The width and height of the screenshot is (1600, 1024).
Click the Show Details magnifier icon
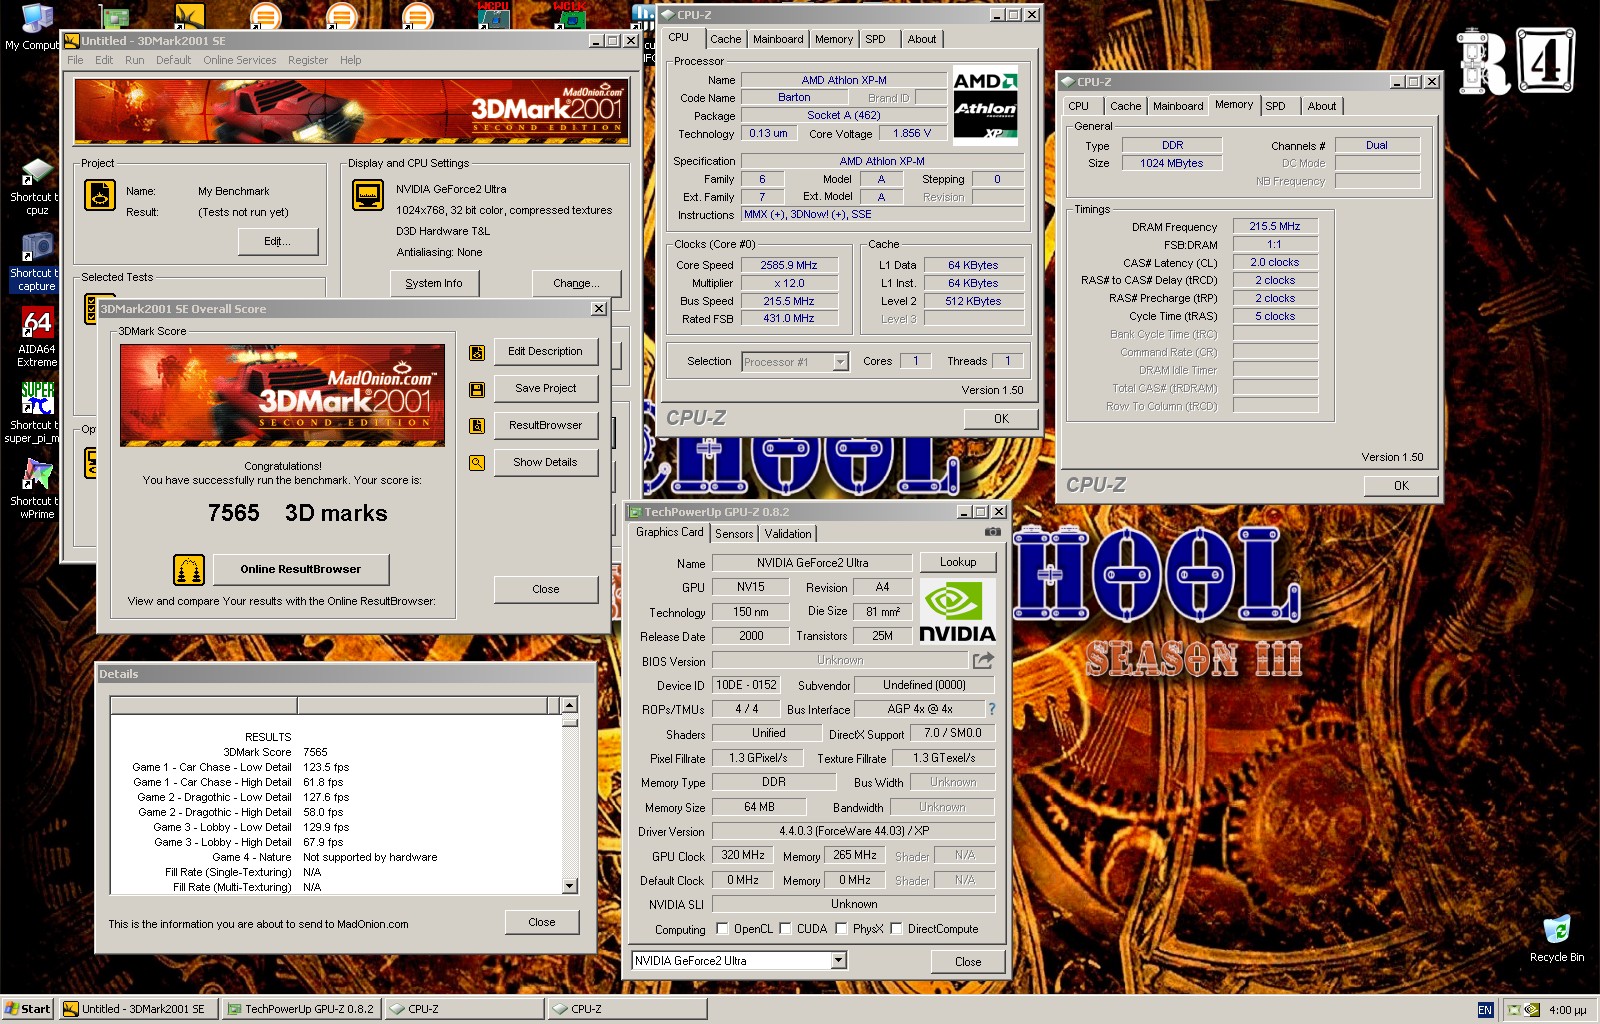coord(477,463)
